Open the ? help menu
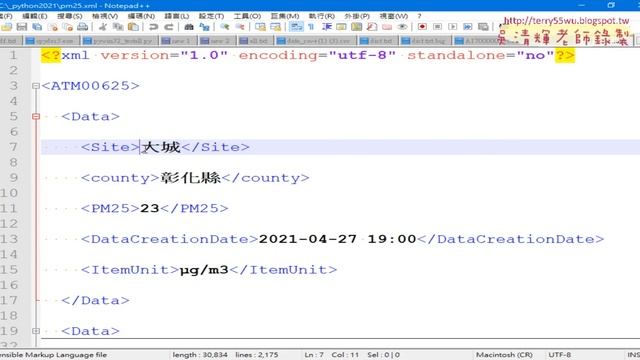640x360 pixels. [419, 16]
